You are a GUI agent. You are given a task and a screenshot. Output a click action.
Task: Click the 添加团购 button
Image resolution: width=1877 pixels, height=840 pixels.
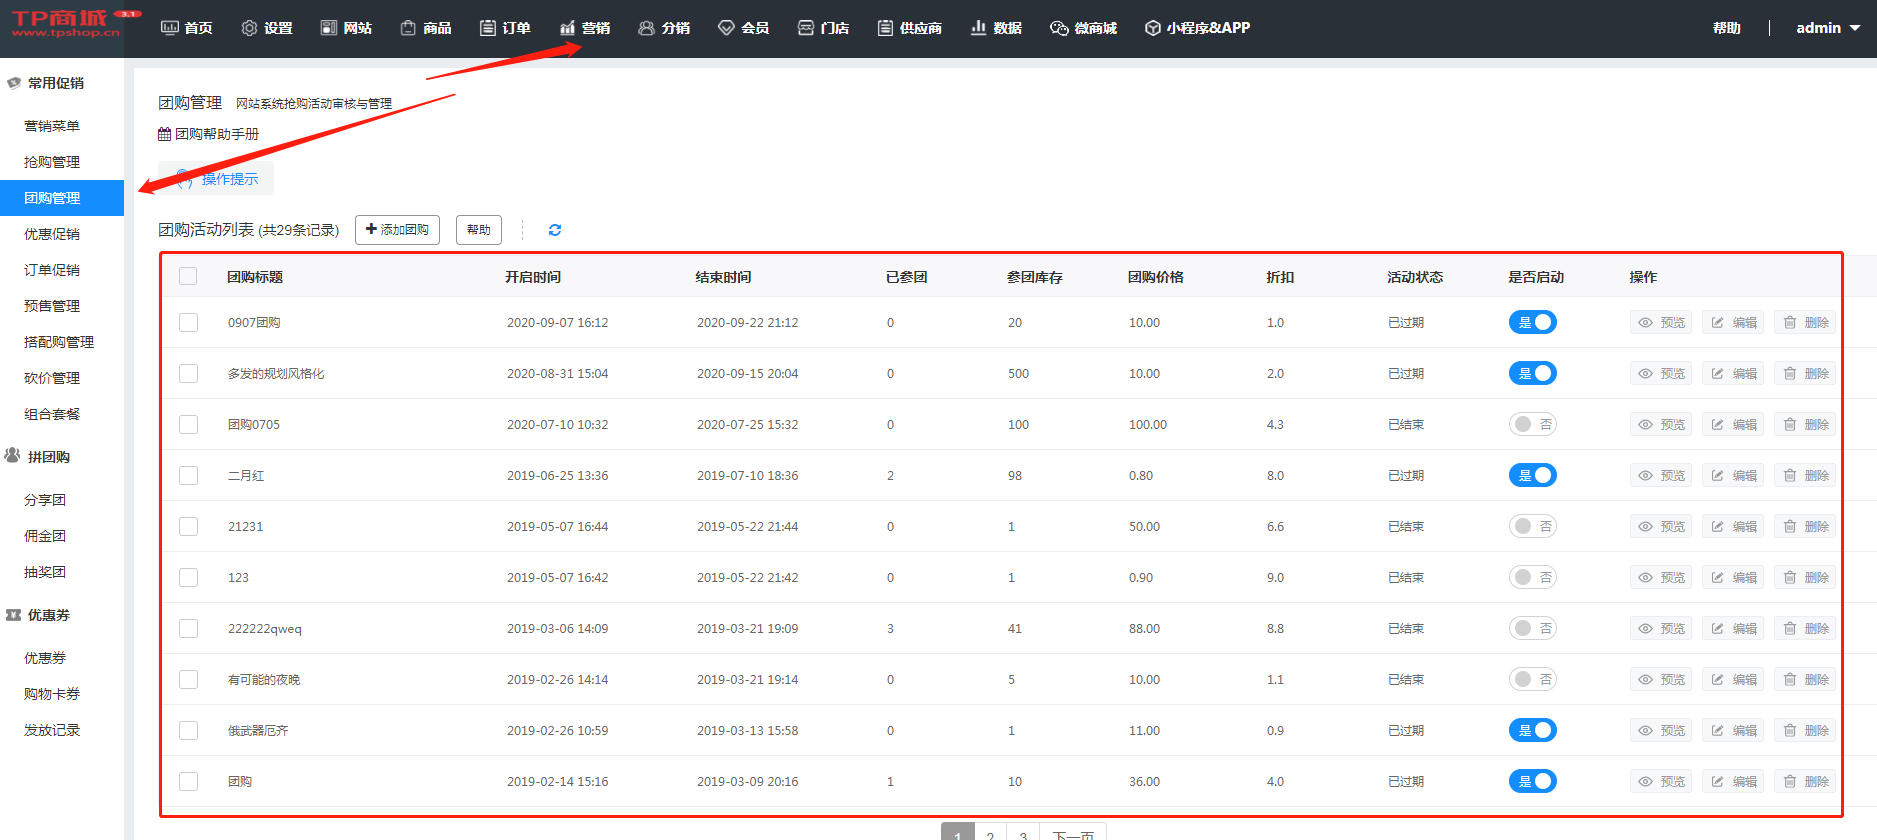[397, 230]
